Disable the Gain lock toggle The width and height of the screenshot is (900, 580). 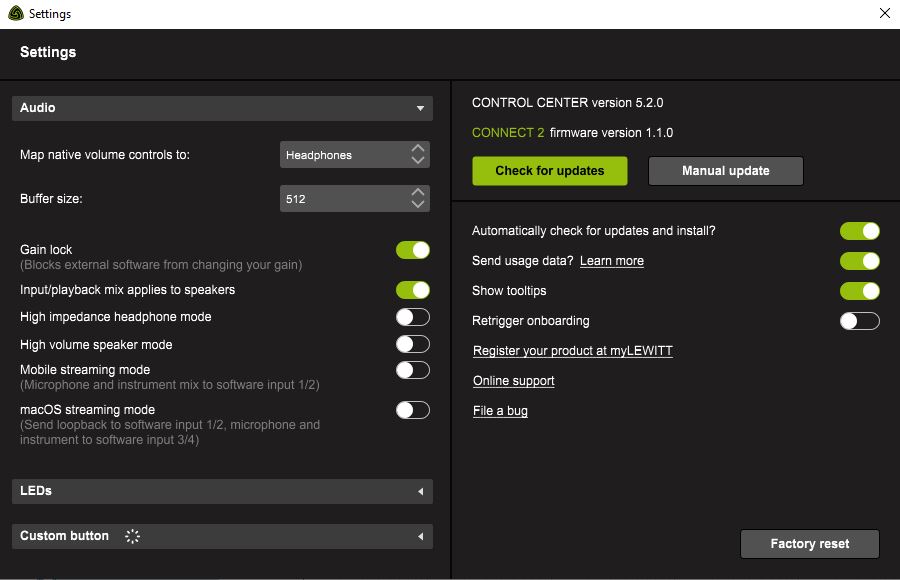point(412,249)
